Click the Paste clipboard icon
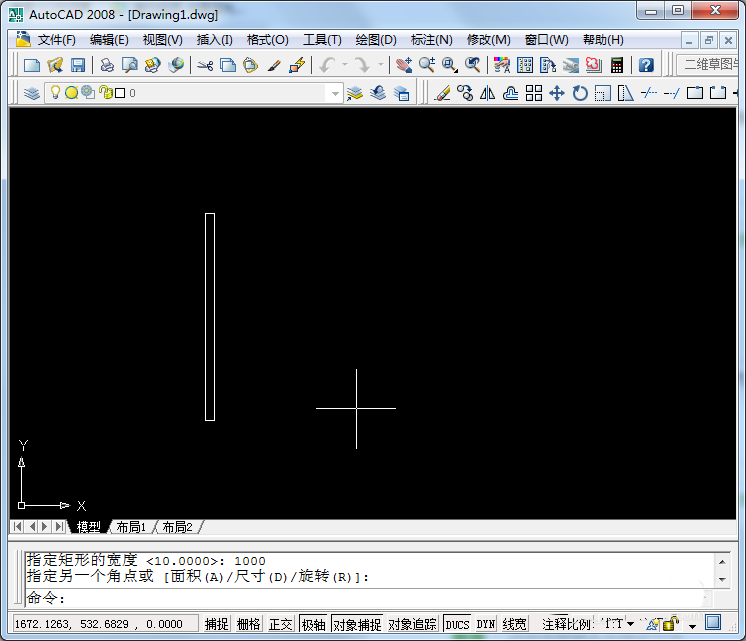Screen dimensions: 746x641 [250, 65]
